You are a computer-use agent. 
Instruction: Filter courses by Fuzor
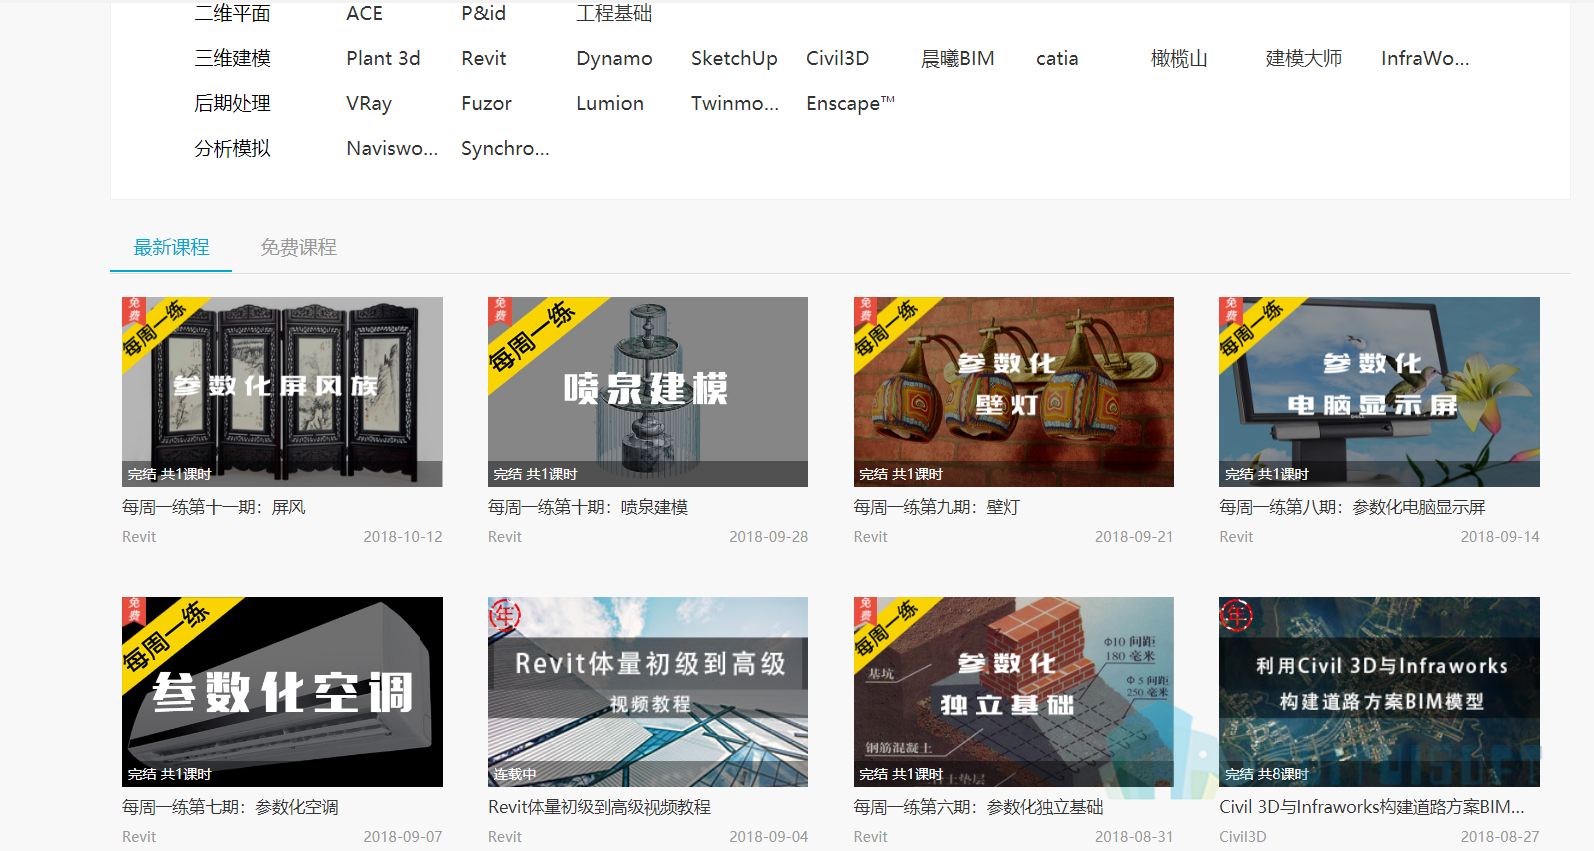(486, 103)
